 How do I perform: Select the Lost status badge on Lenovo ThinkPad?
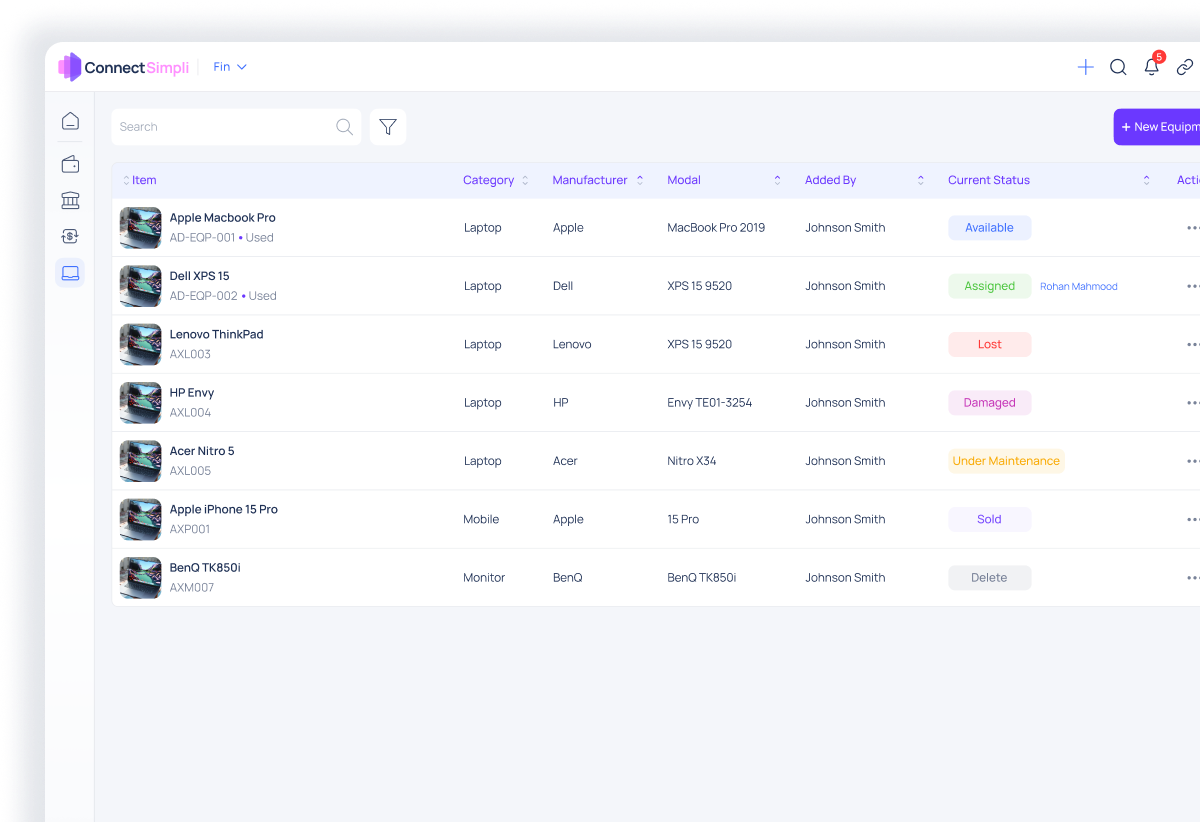(989, 344)
